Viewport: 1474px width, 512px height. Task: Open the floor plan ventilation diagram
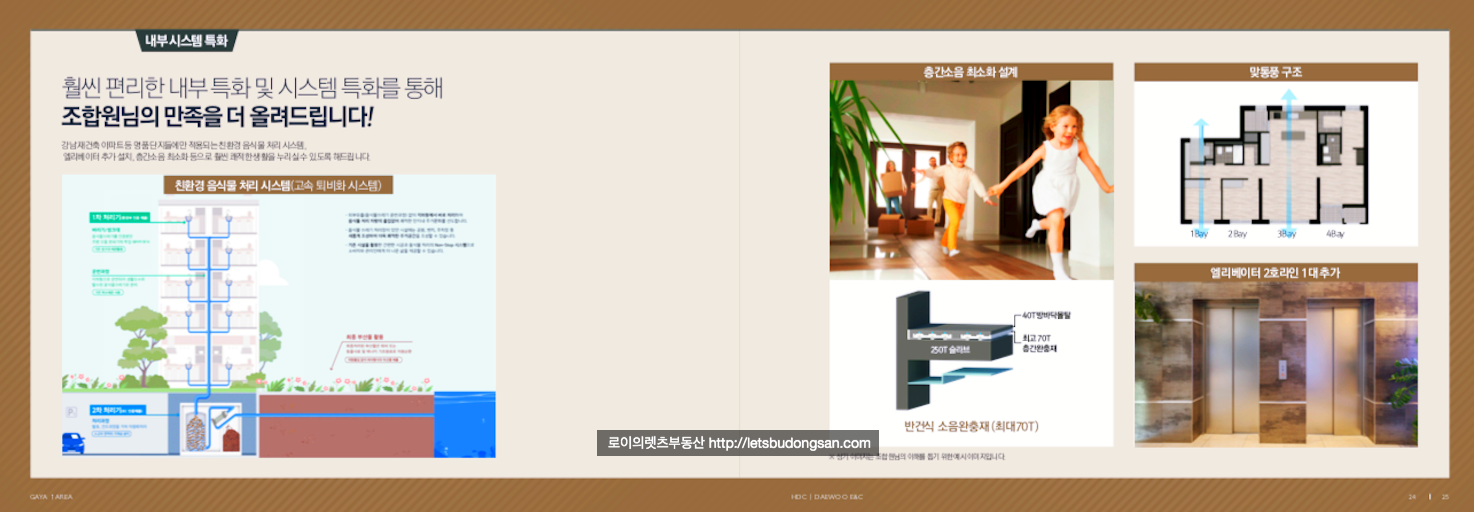1275,163
